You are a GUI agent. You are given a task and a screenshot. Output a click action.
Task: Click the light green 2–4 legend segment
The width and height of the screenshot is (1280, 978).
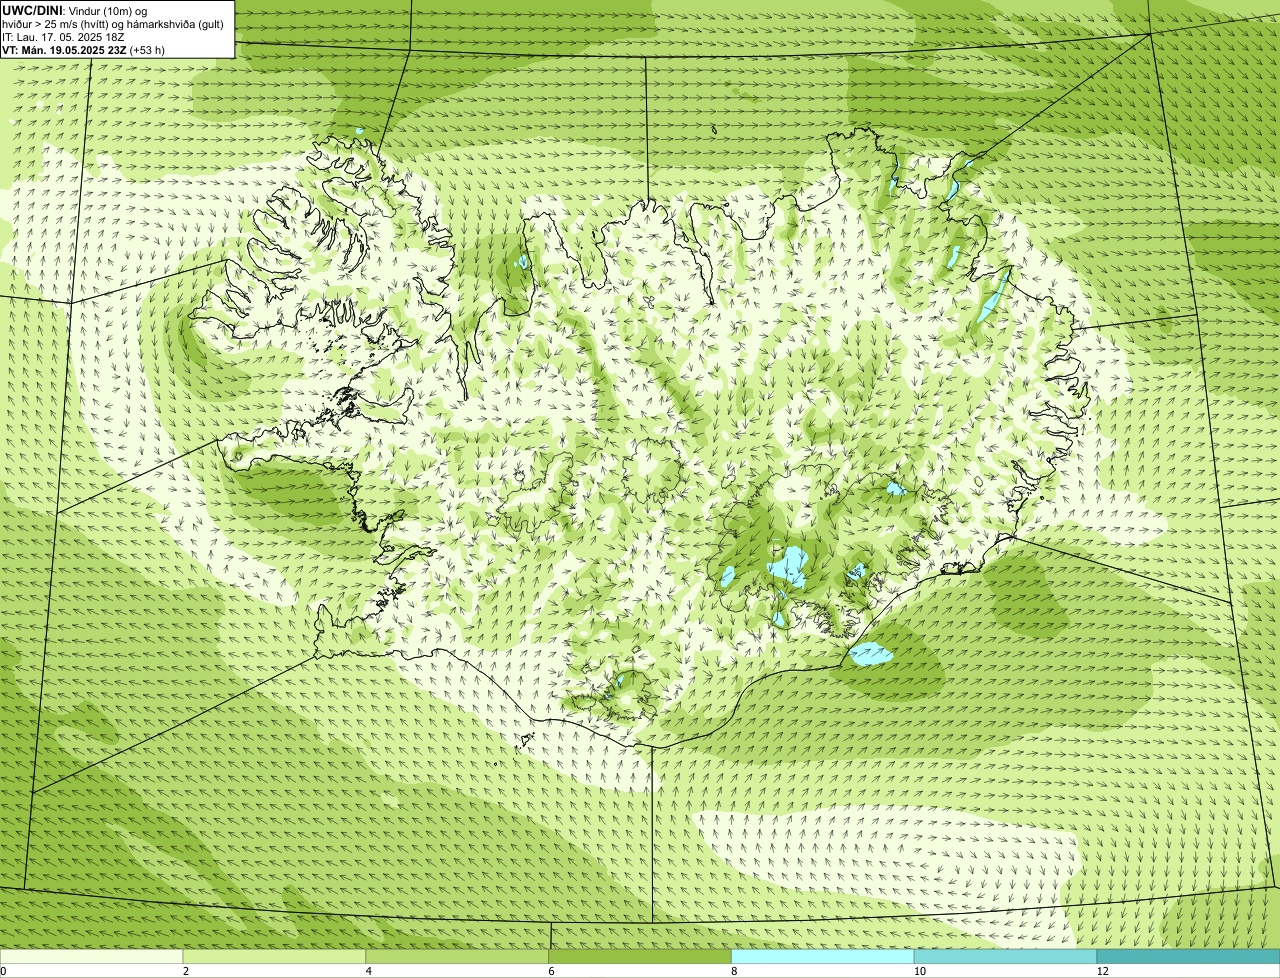click(x=274, y=957)
